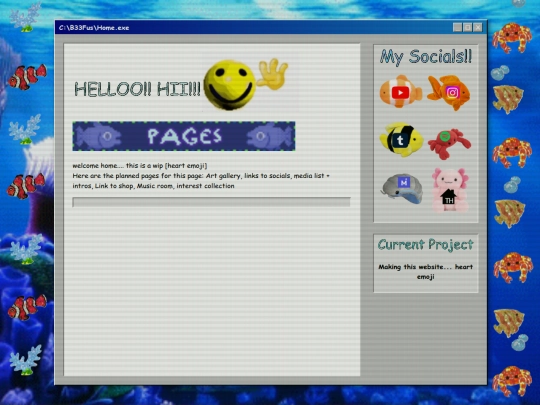This screenshot has width=540, height=405.
Task: Open the Tumblr yellow fish icon
Action: [402, 139]
